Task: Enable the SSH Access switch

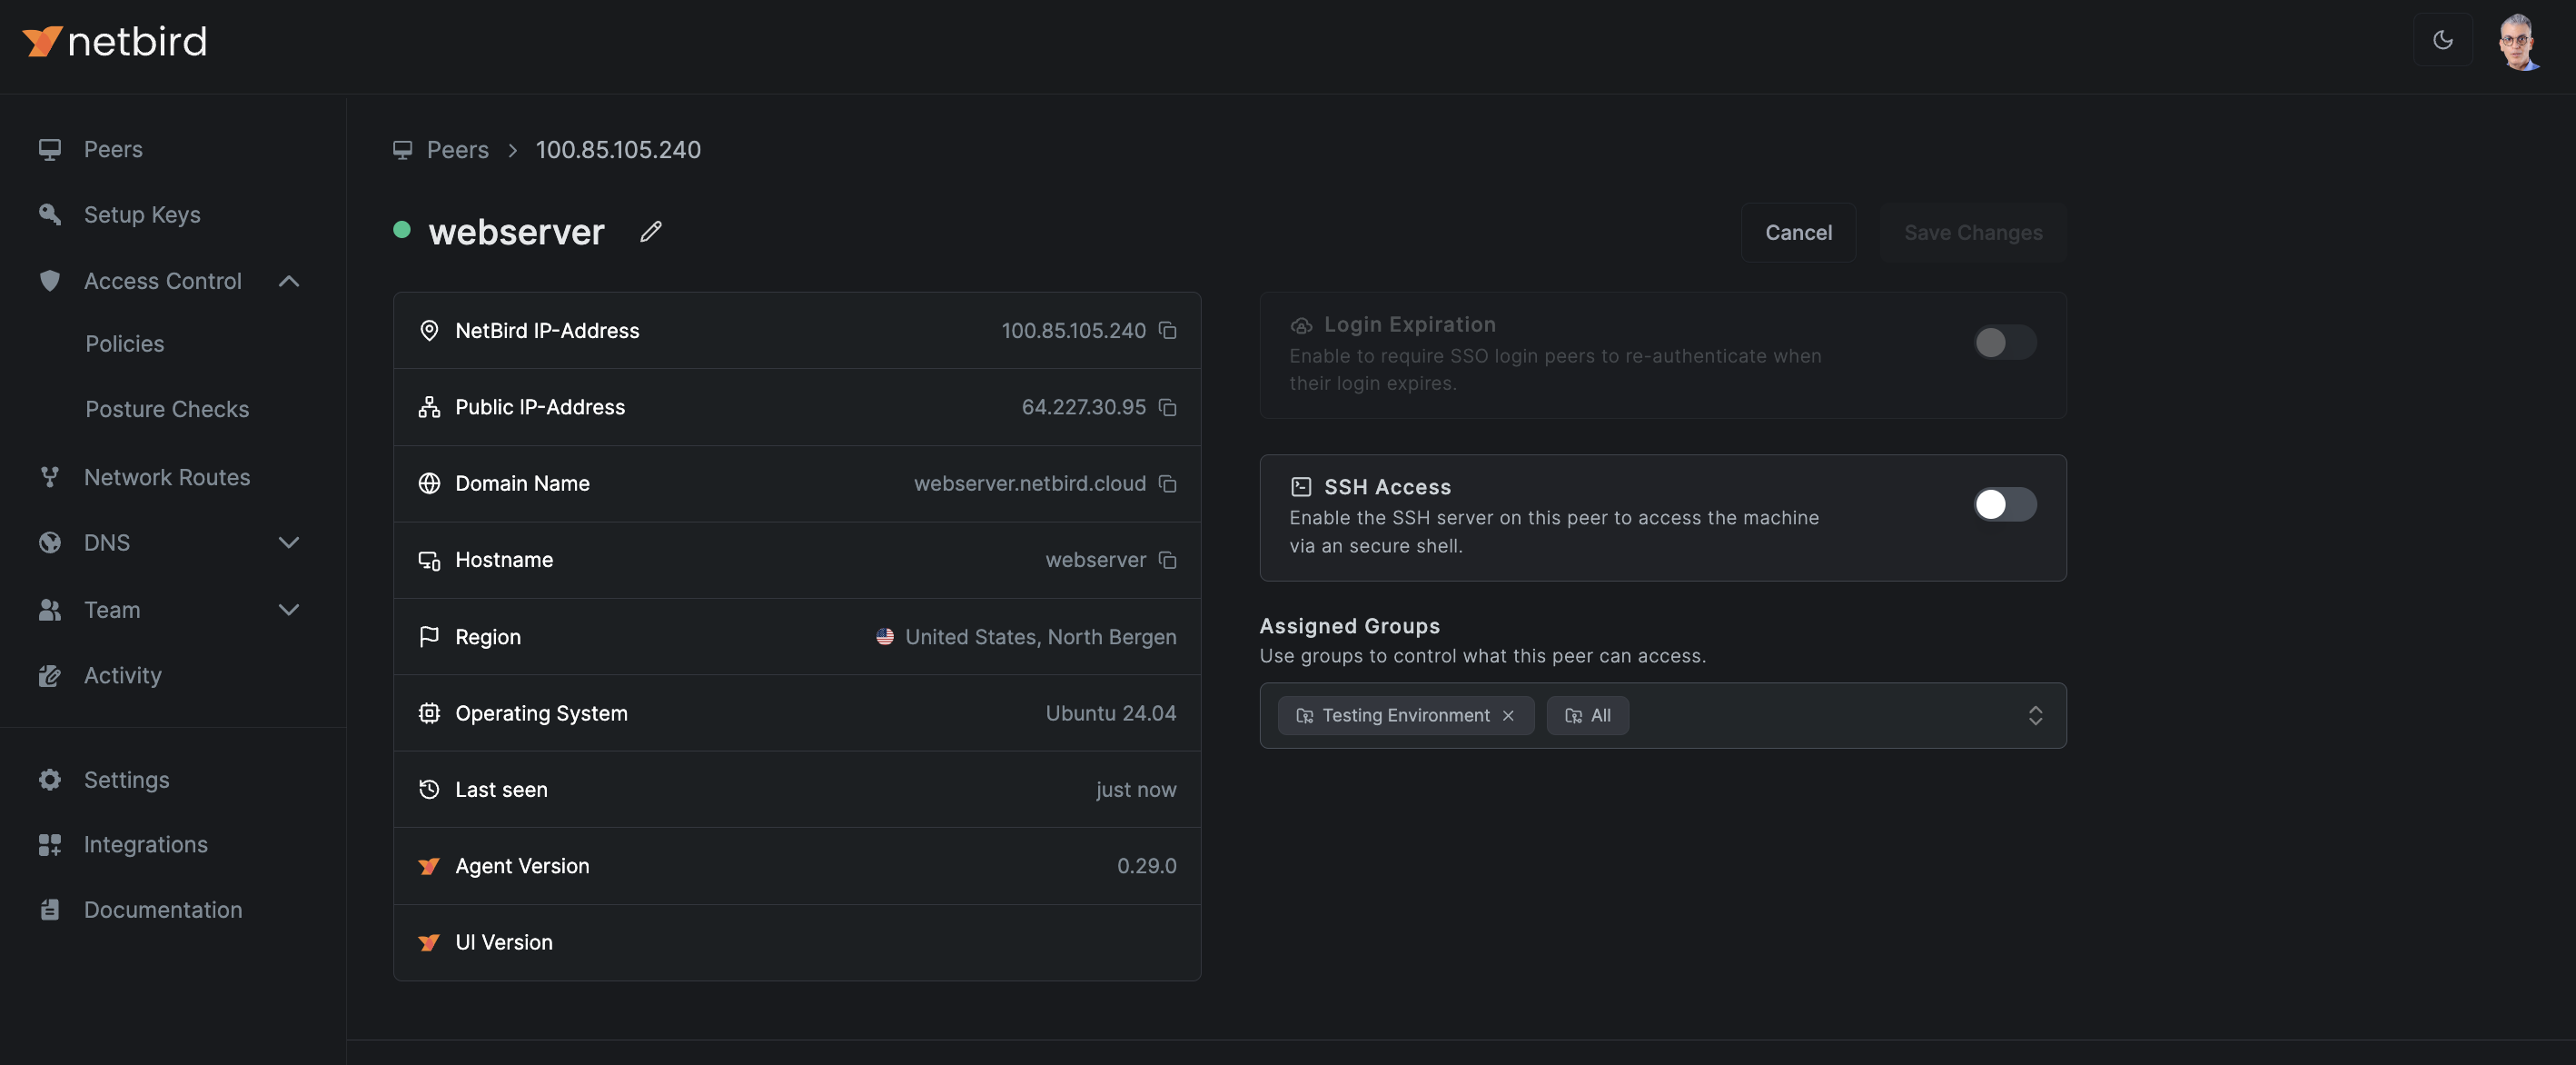Action: click(2004, 505)
